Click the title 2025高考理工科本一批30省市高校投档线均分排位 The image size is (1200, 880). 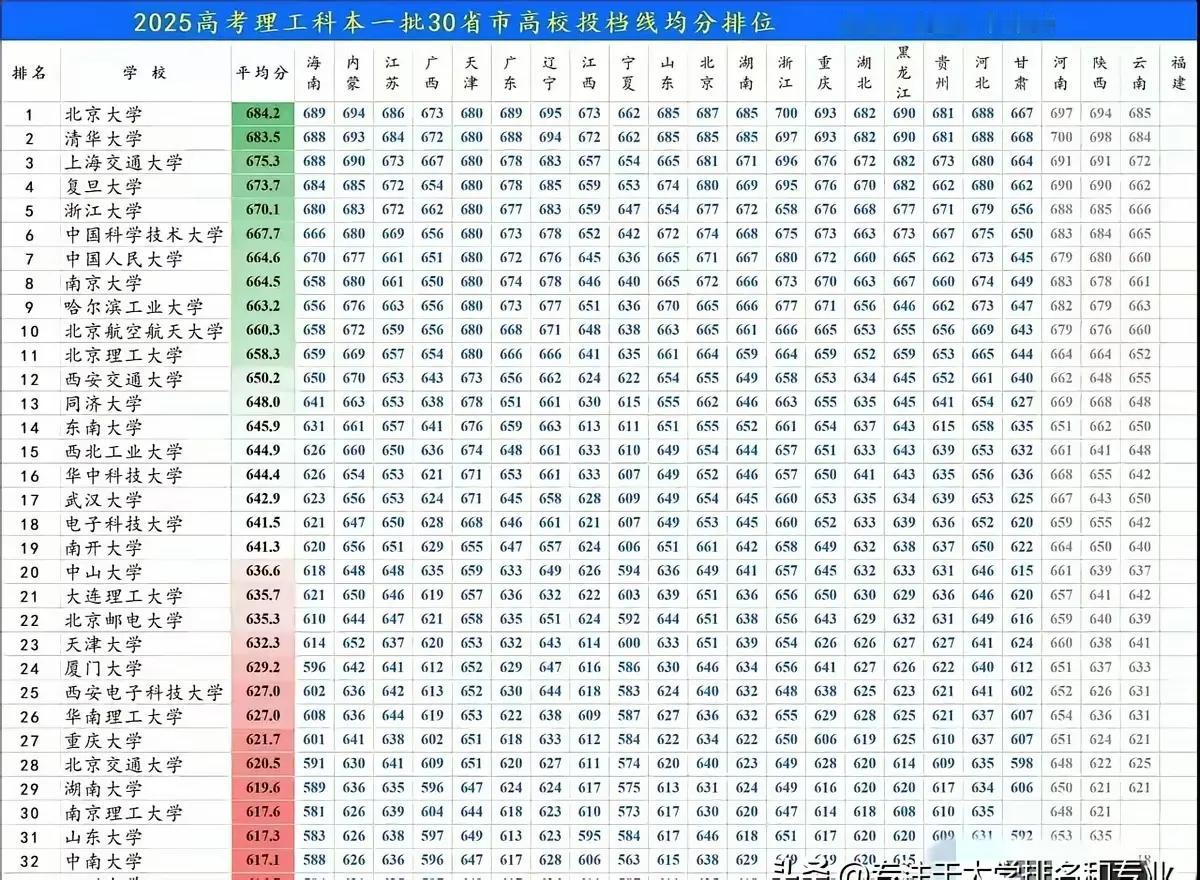(x=454, y=21)
